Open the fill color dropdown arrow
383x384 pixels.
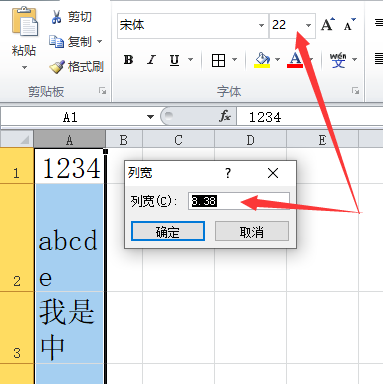coord(277,60)
